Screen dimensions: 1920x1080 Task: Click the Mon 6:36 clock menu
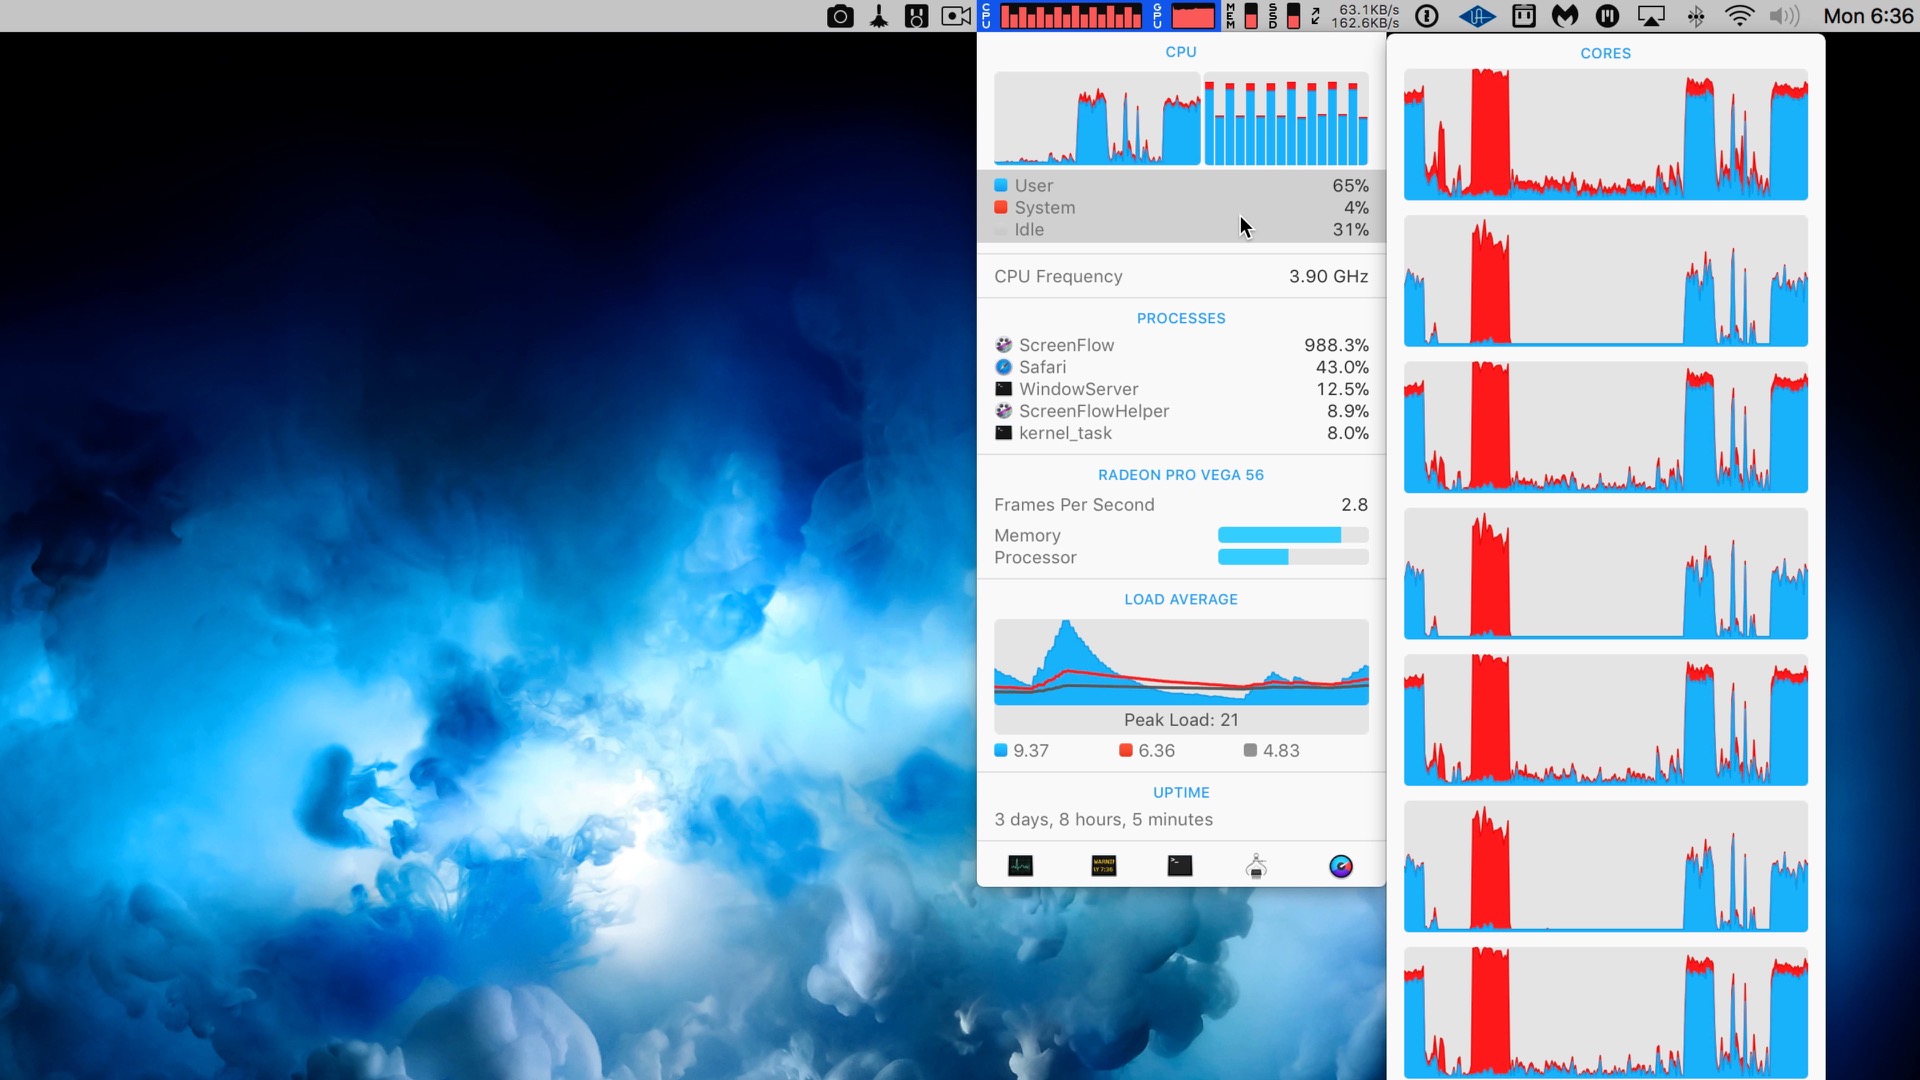point(1867,16)
